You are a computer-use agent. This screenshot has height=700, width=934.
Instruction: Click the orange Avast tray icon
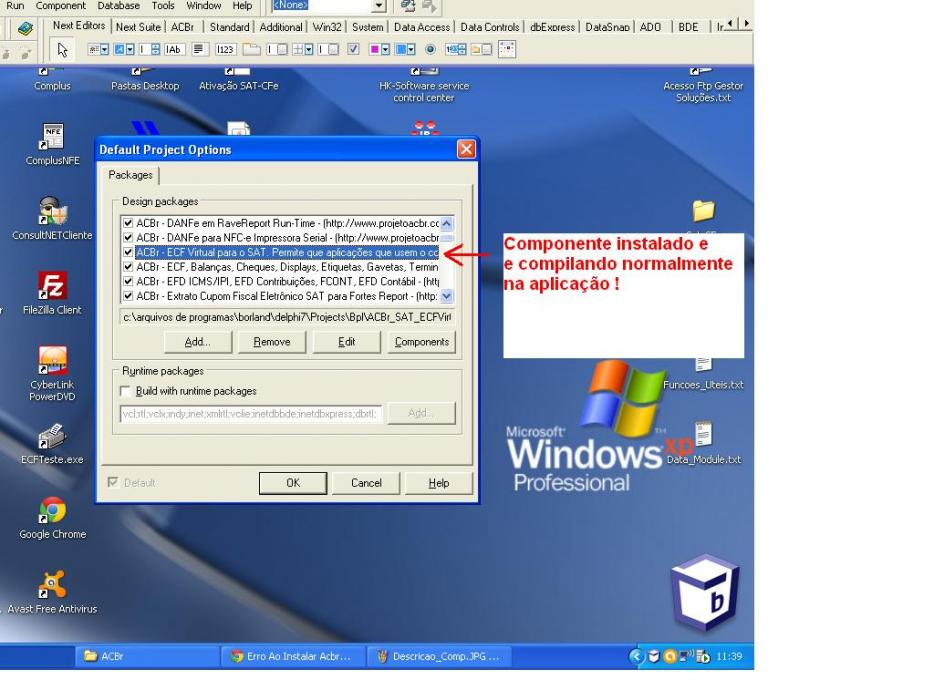(x=670, y=656)
